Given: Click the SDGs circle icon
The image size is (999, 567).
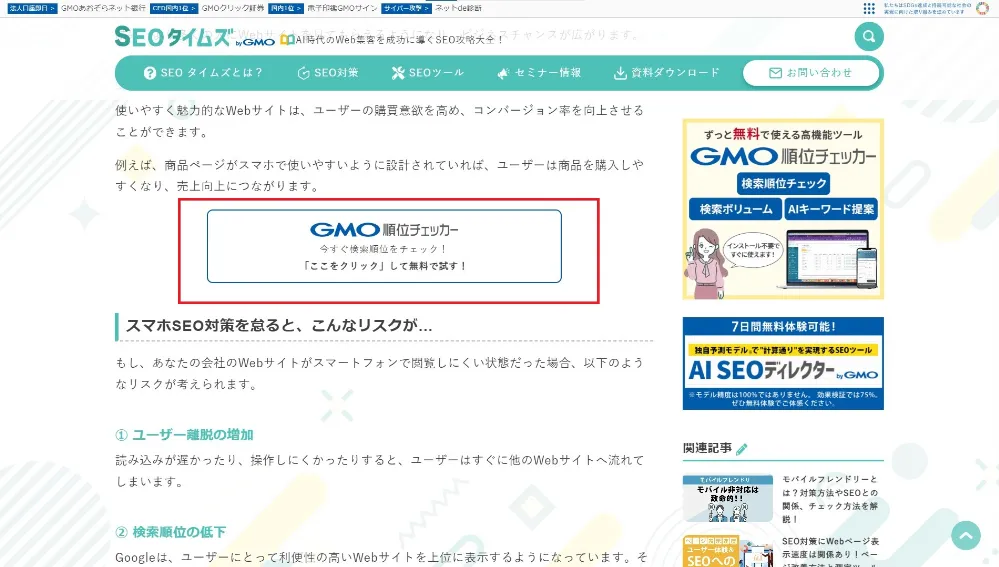Looking at the screenshot, I should coord(982,8).
